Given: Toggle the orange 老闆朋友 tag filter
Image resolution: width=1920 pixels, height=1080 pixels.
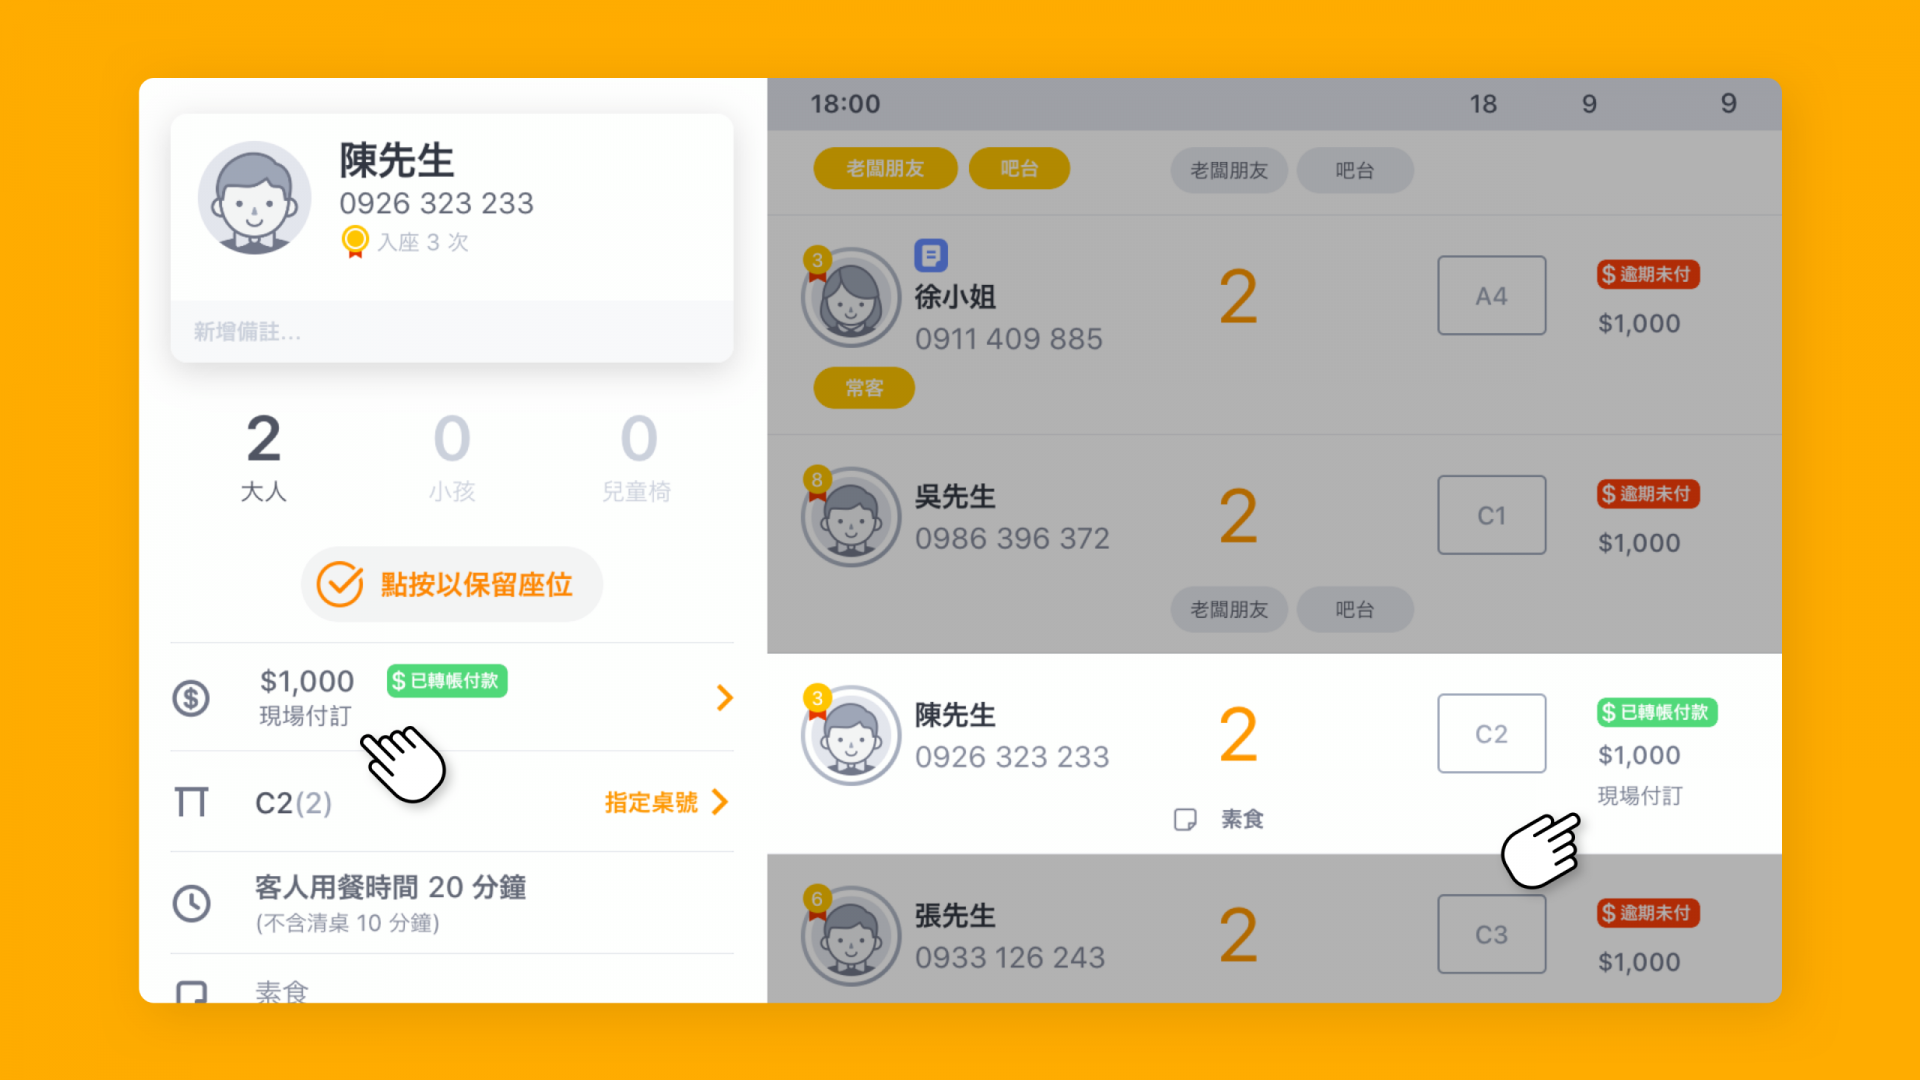Looking at the screenshot, I should 885,169.
